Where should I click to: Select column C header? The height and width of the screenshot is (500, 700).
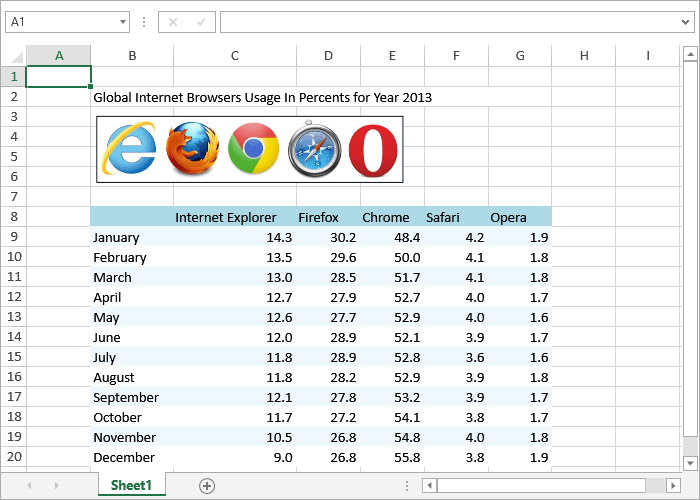[x=235, y=55]
